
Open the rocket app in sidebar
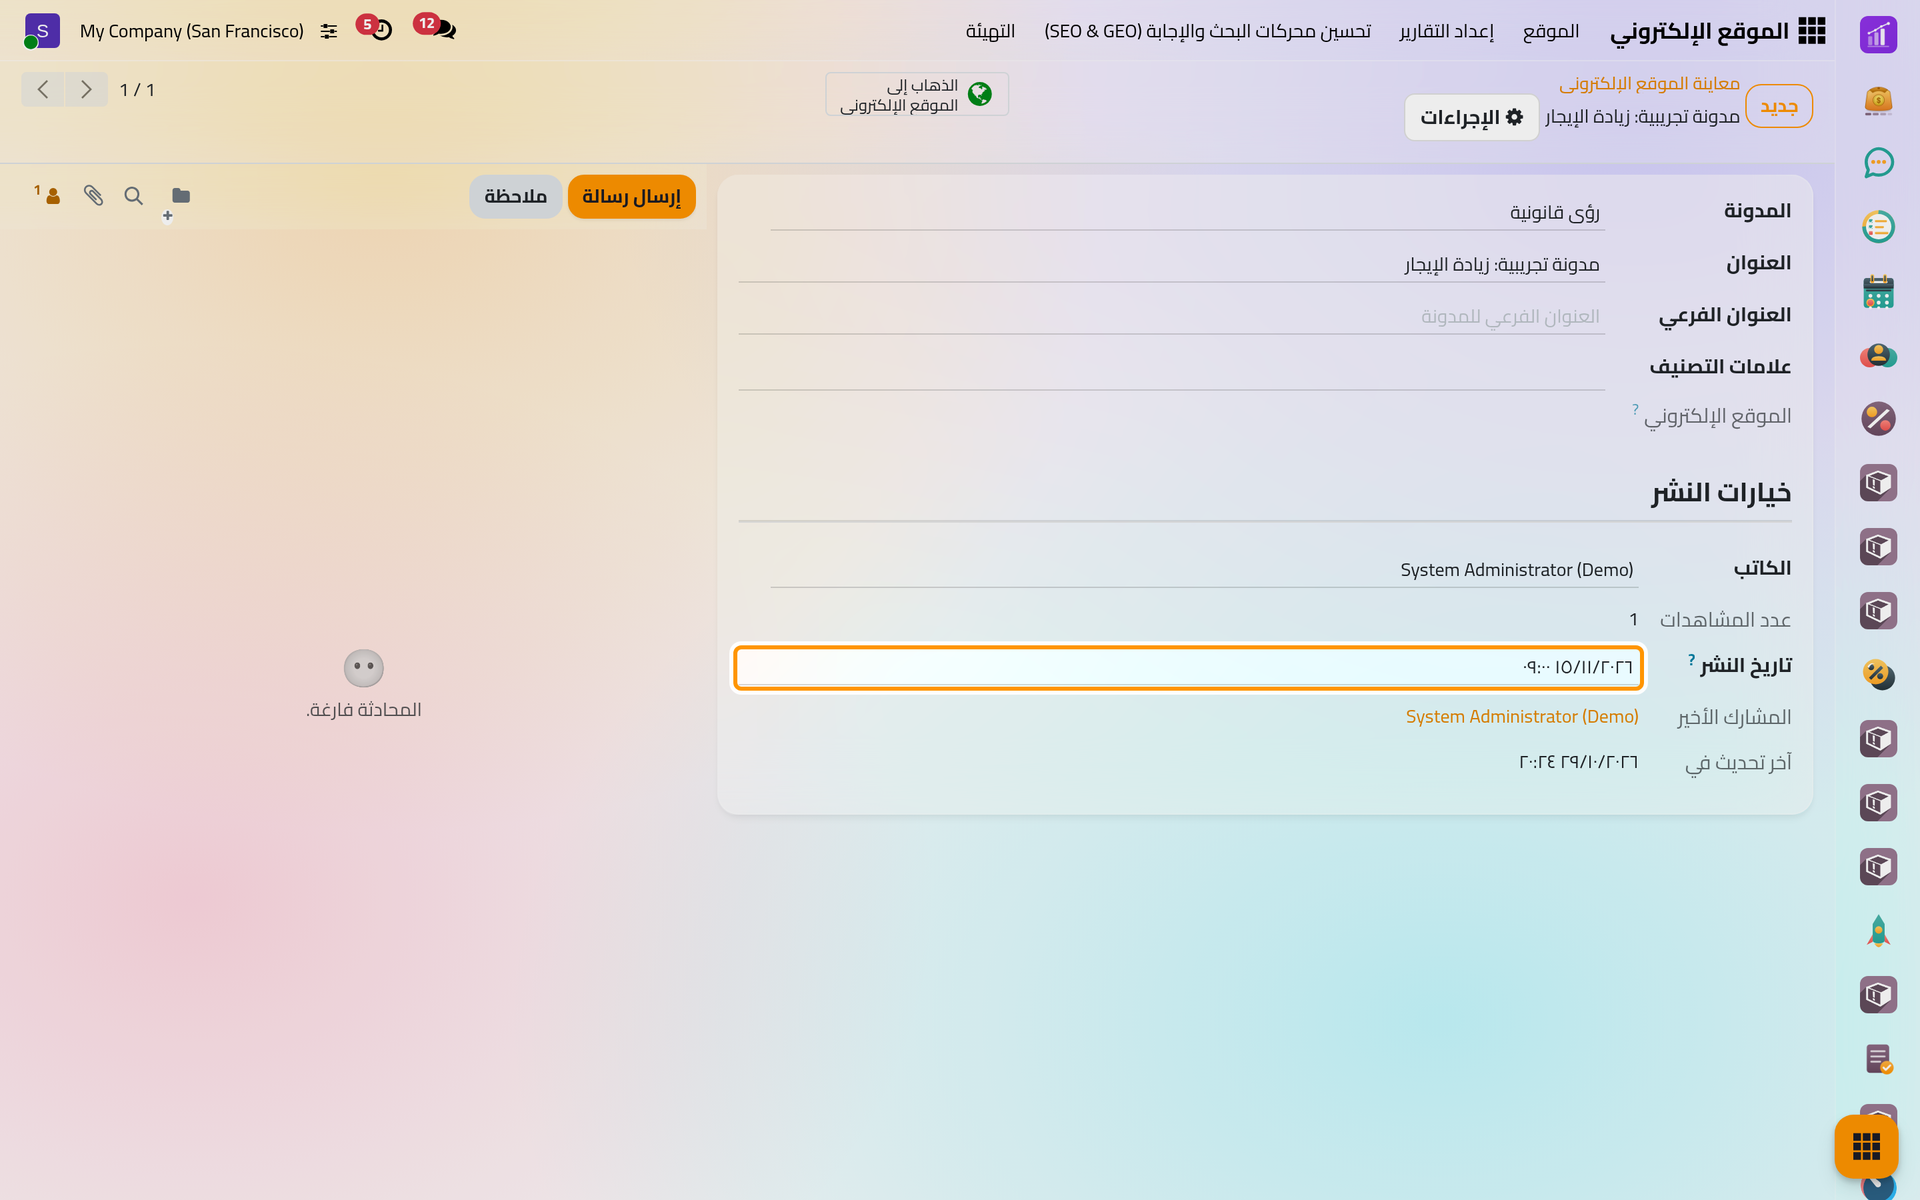tap(1878, 931)
